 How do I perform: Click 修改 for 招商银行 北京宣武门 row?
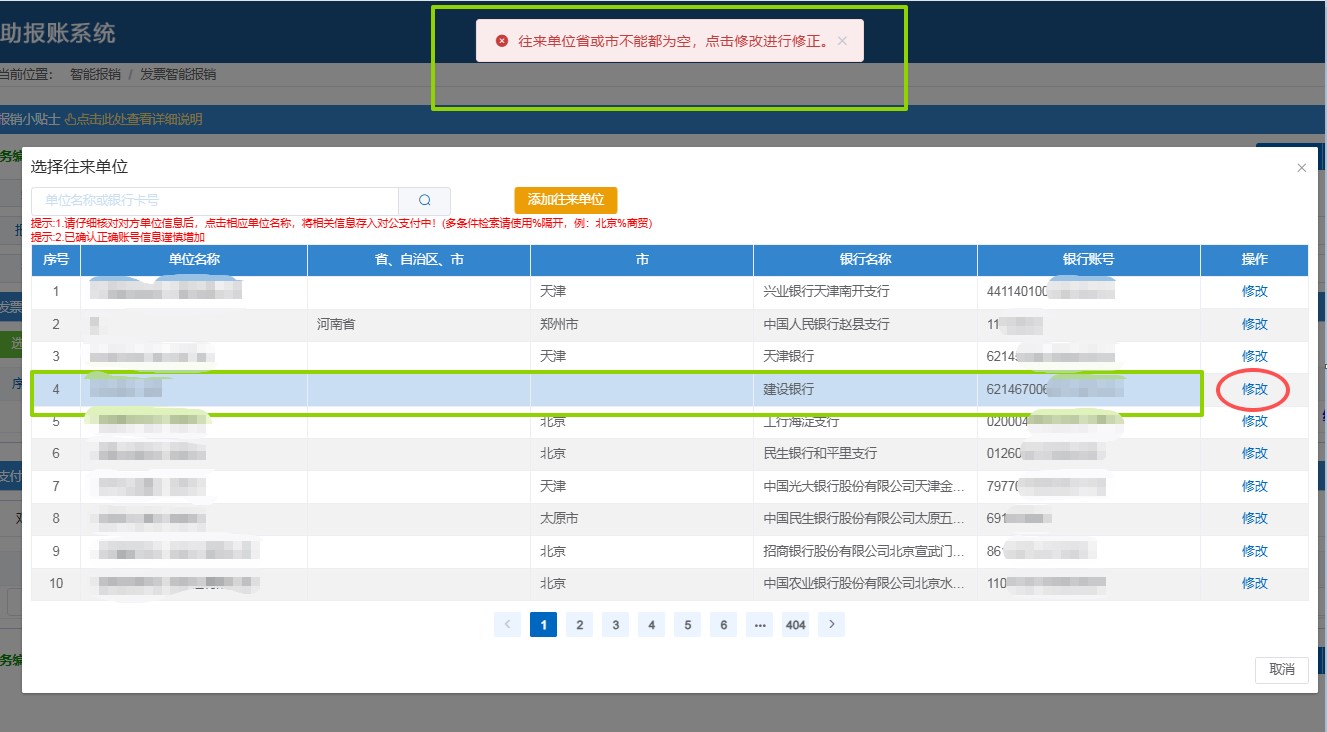(1254, 551)
